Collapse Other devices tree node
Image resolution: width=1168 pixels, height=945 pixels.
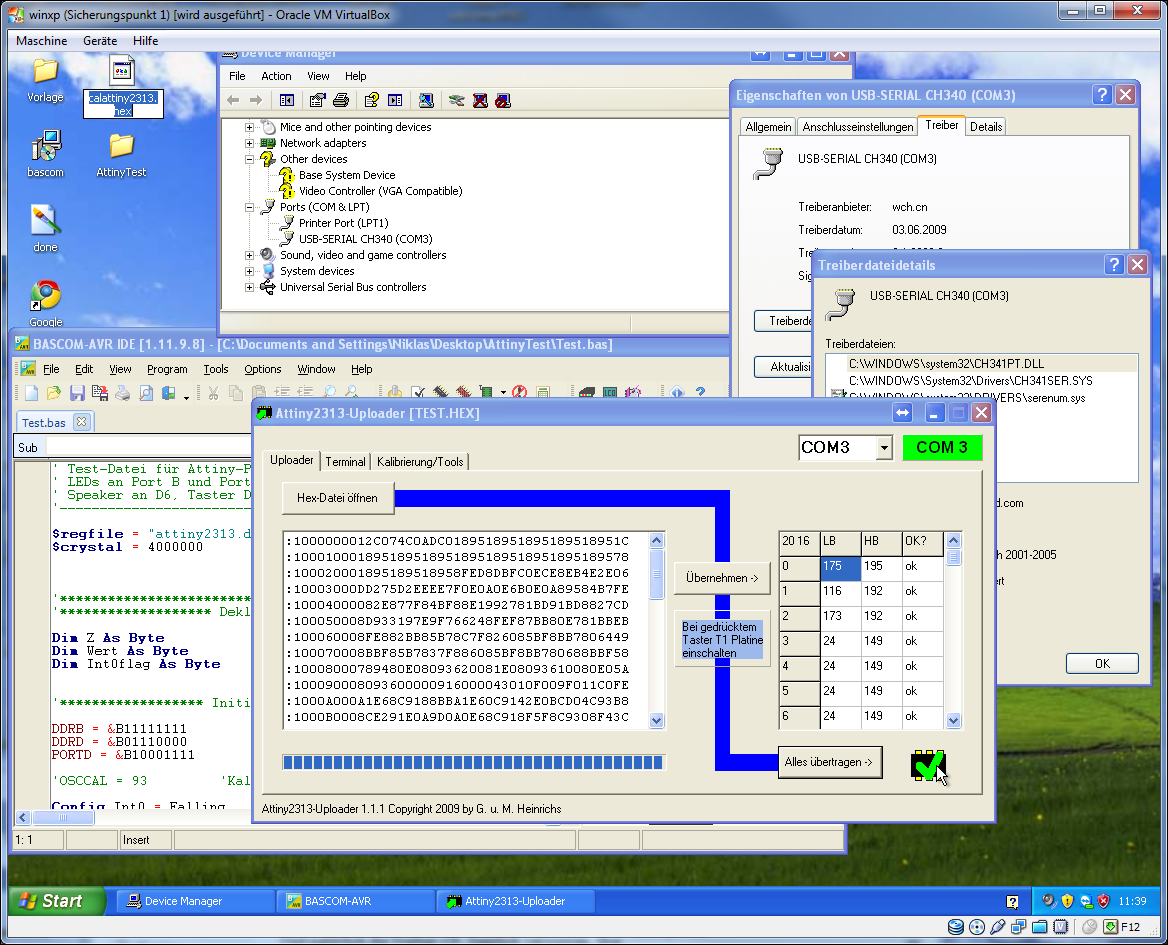[250, 159]
